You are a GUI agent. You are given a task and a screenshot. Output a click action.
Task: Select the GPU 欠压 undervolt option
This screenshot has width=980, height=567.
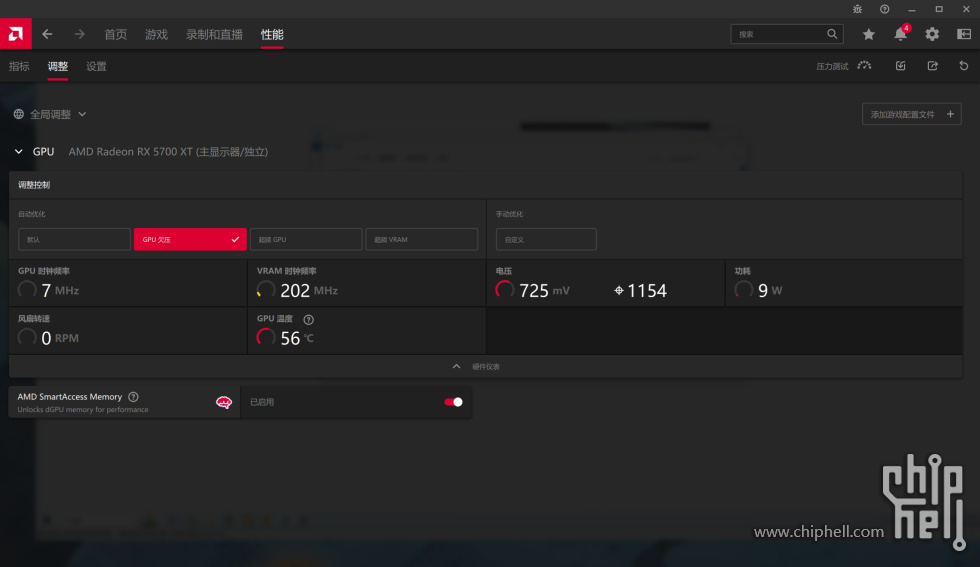point(190,239)
